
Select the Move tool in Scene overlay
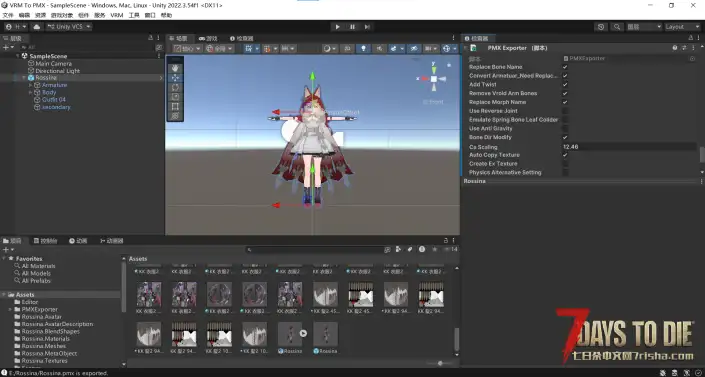pos(175,78)
